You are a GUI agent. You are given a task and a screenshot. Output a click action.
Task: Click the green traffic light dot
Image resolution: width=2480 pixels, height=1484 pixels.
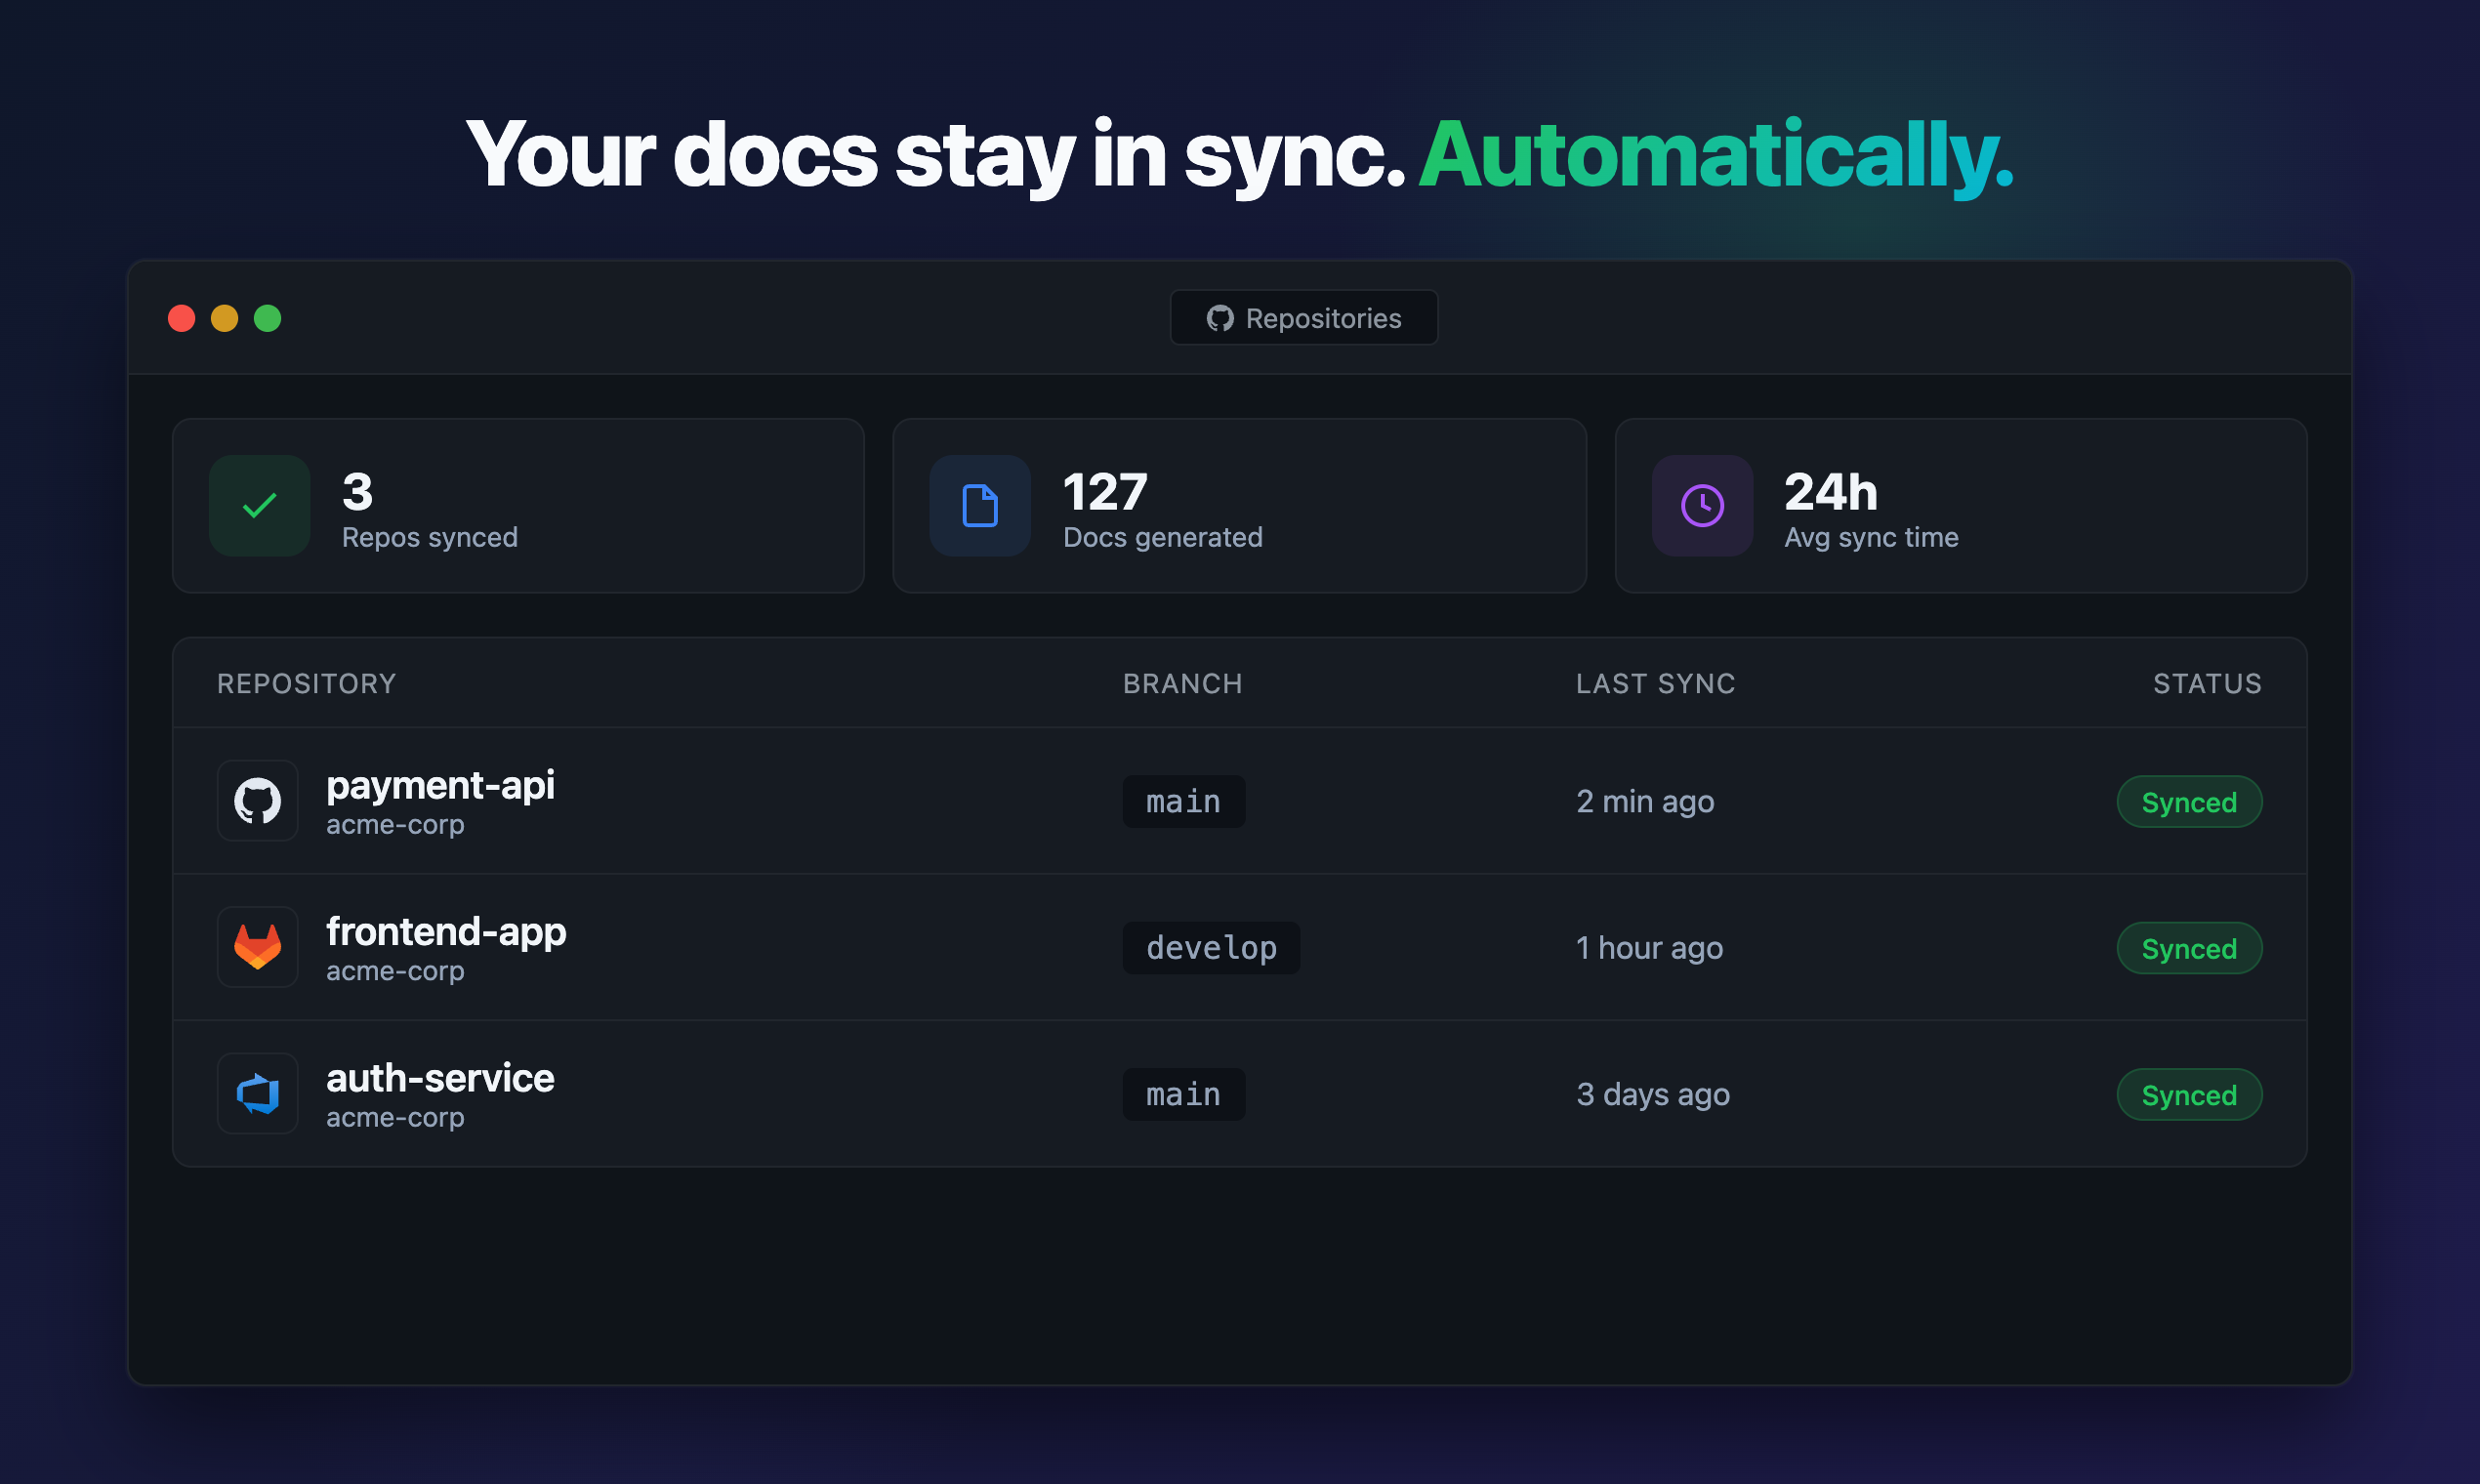pyautogui.click(x=269, y=318)
